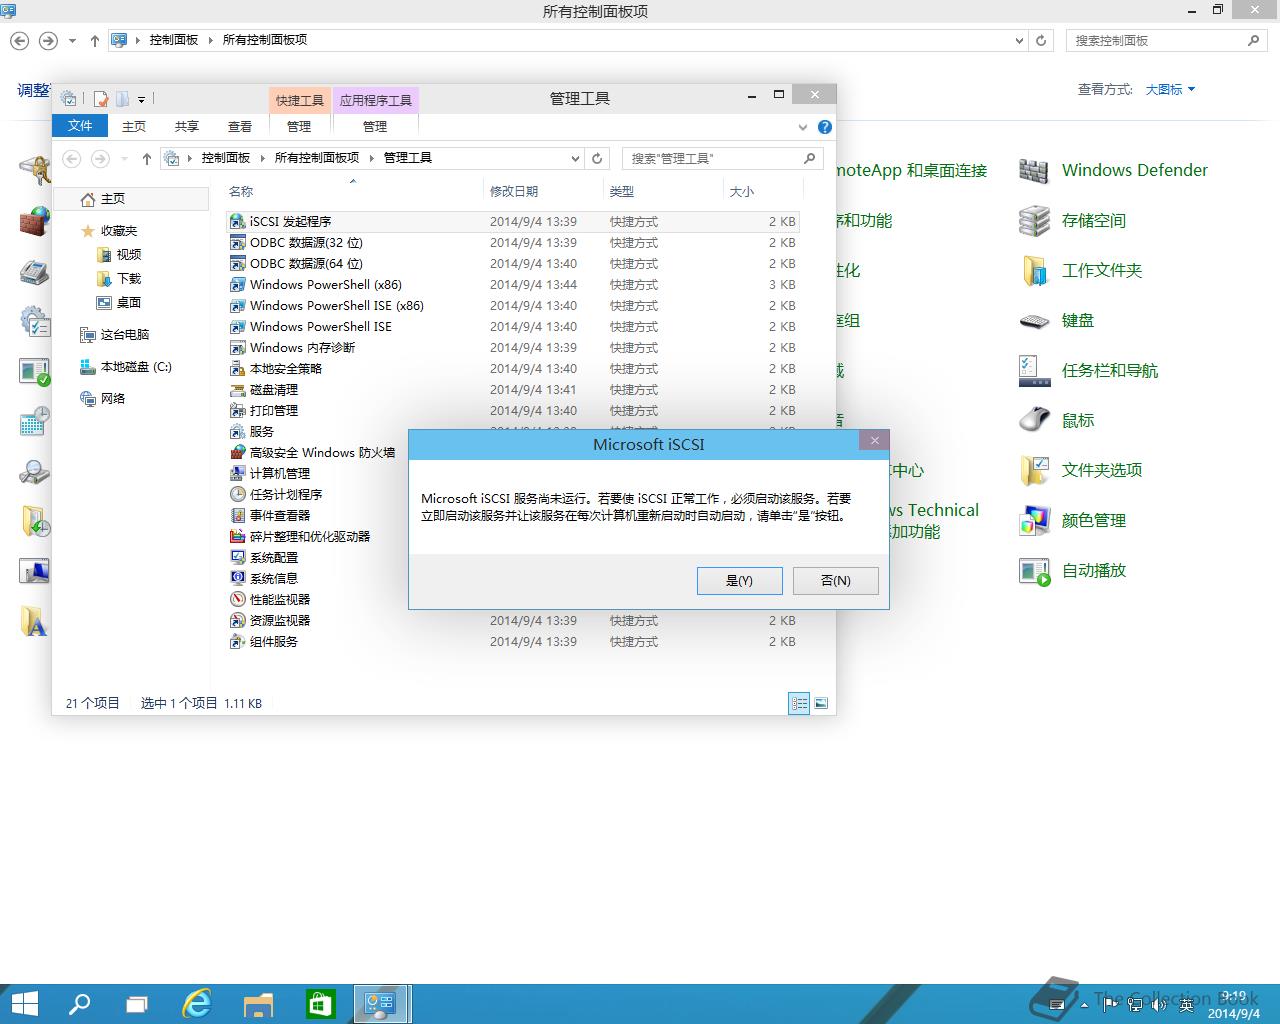Select the Windows PowerShell ISE (x86) icon

(x=238, y=305)
